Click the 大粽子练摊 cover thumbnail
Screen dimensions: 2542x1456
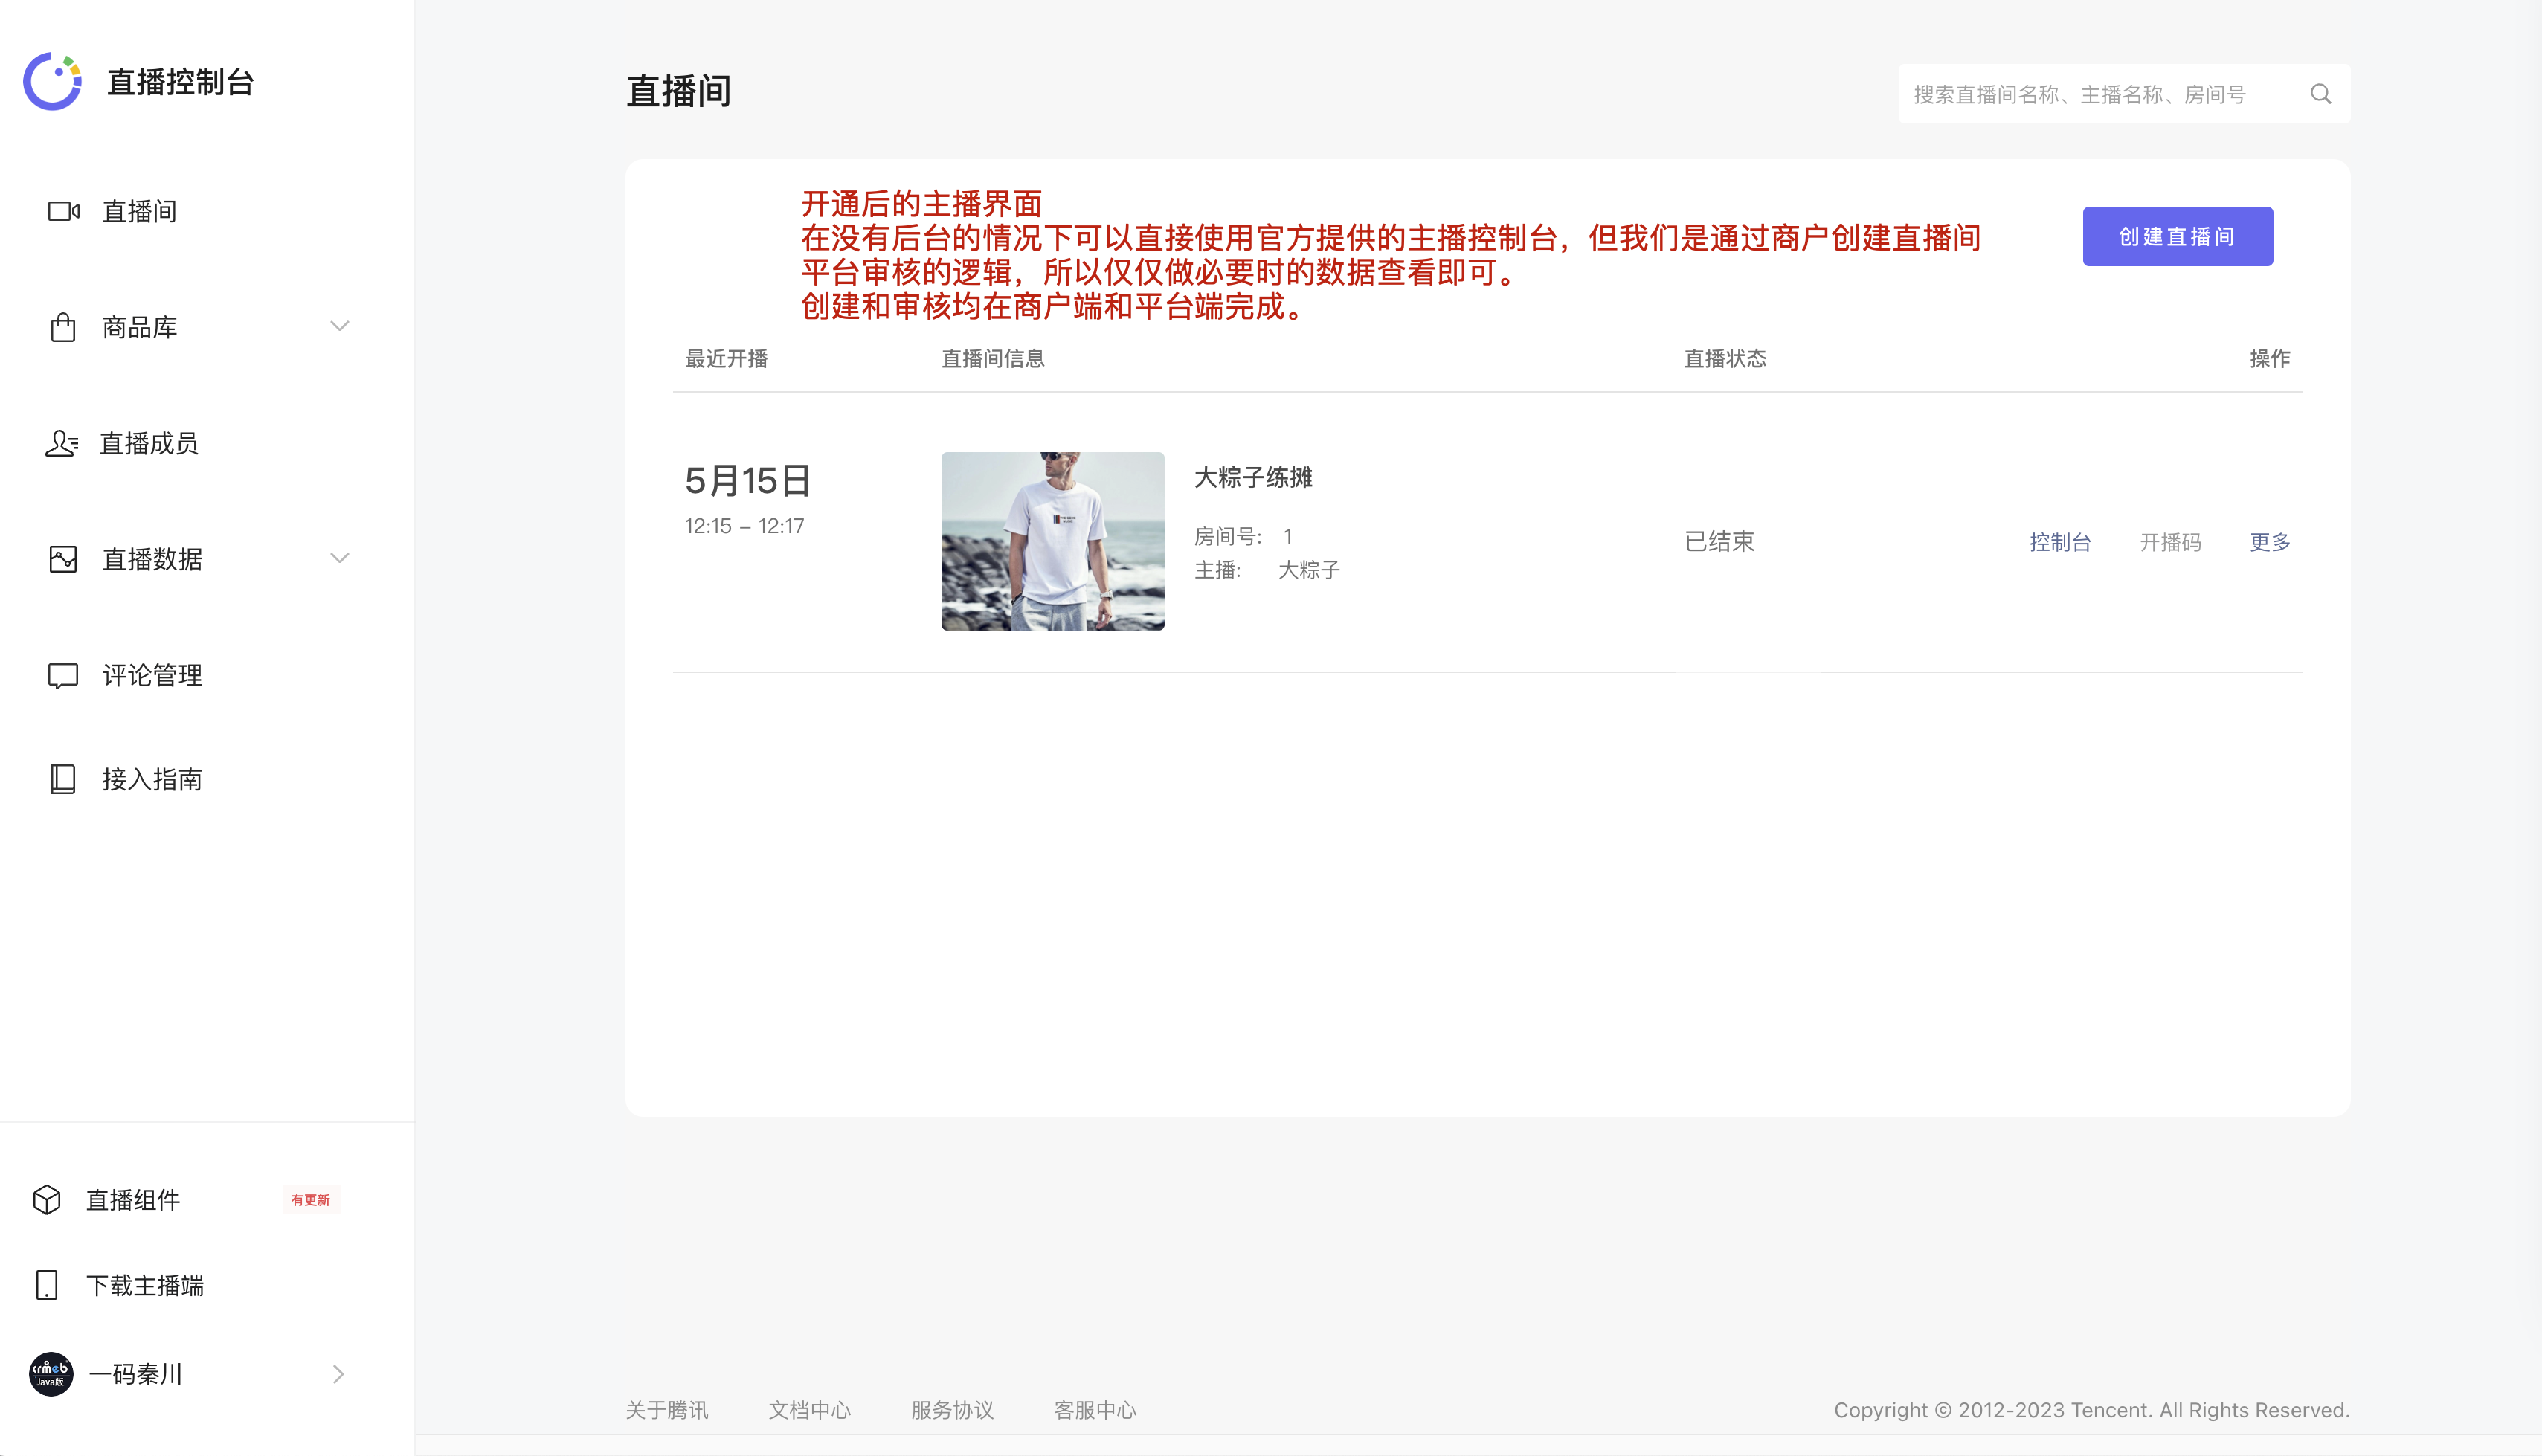point(1052,540)
